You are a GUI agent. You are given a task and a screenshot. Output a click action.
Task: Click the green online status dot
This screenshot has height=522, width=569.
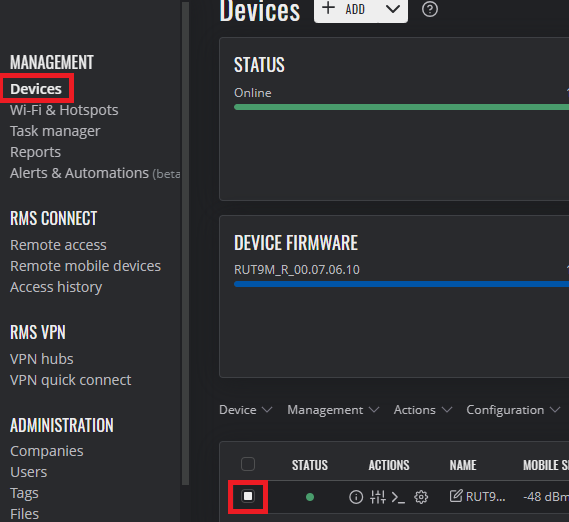click(310, 497)
